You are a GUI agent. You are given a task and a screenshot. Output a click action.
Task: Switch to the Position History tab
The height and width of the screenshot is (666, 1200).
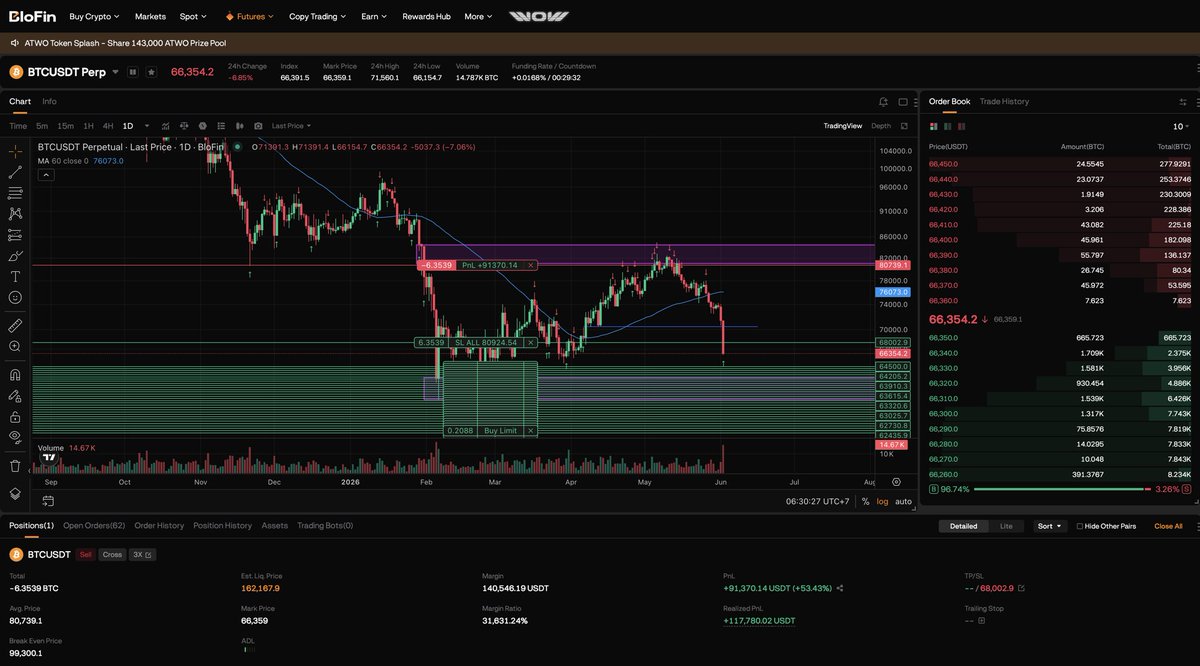(x=222, y=525)
